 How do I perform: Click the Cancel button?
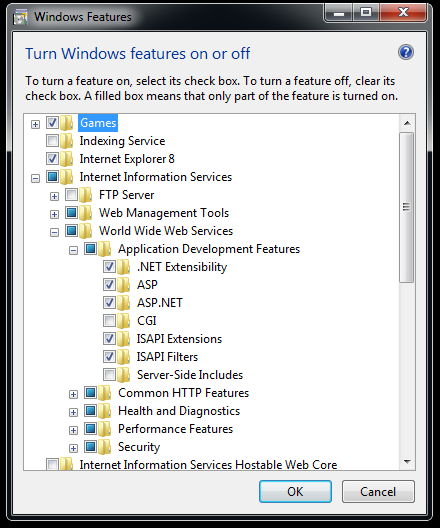(x=378, y=492)
